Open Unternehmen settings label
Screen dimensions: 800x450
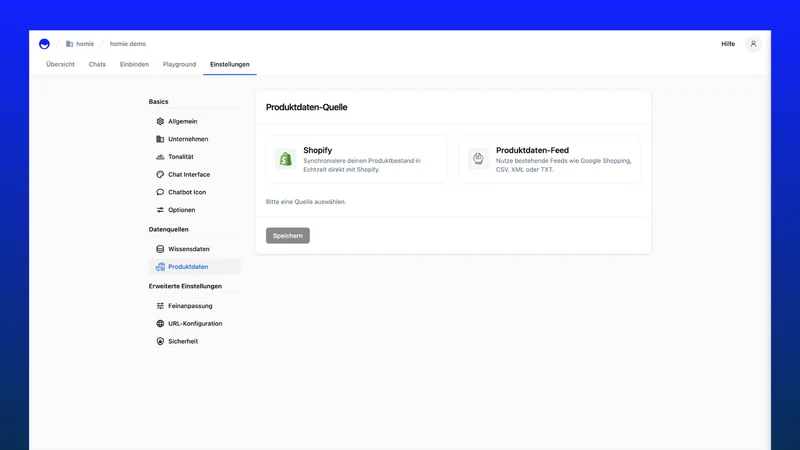click(x=188, y=139)
